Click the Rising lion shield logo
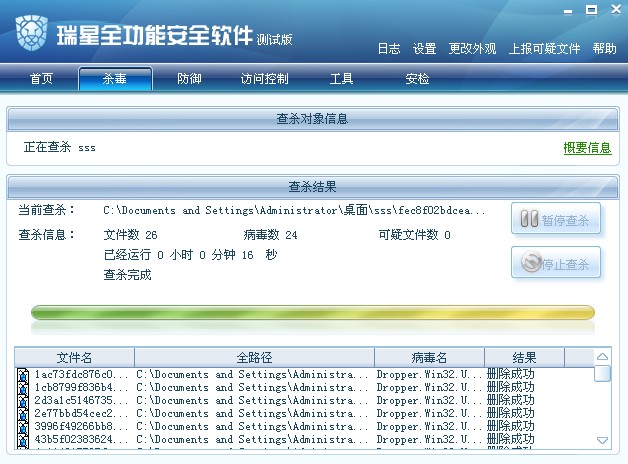The height and width of the screenshot is (464, 628). (x=32, y=33)
